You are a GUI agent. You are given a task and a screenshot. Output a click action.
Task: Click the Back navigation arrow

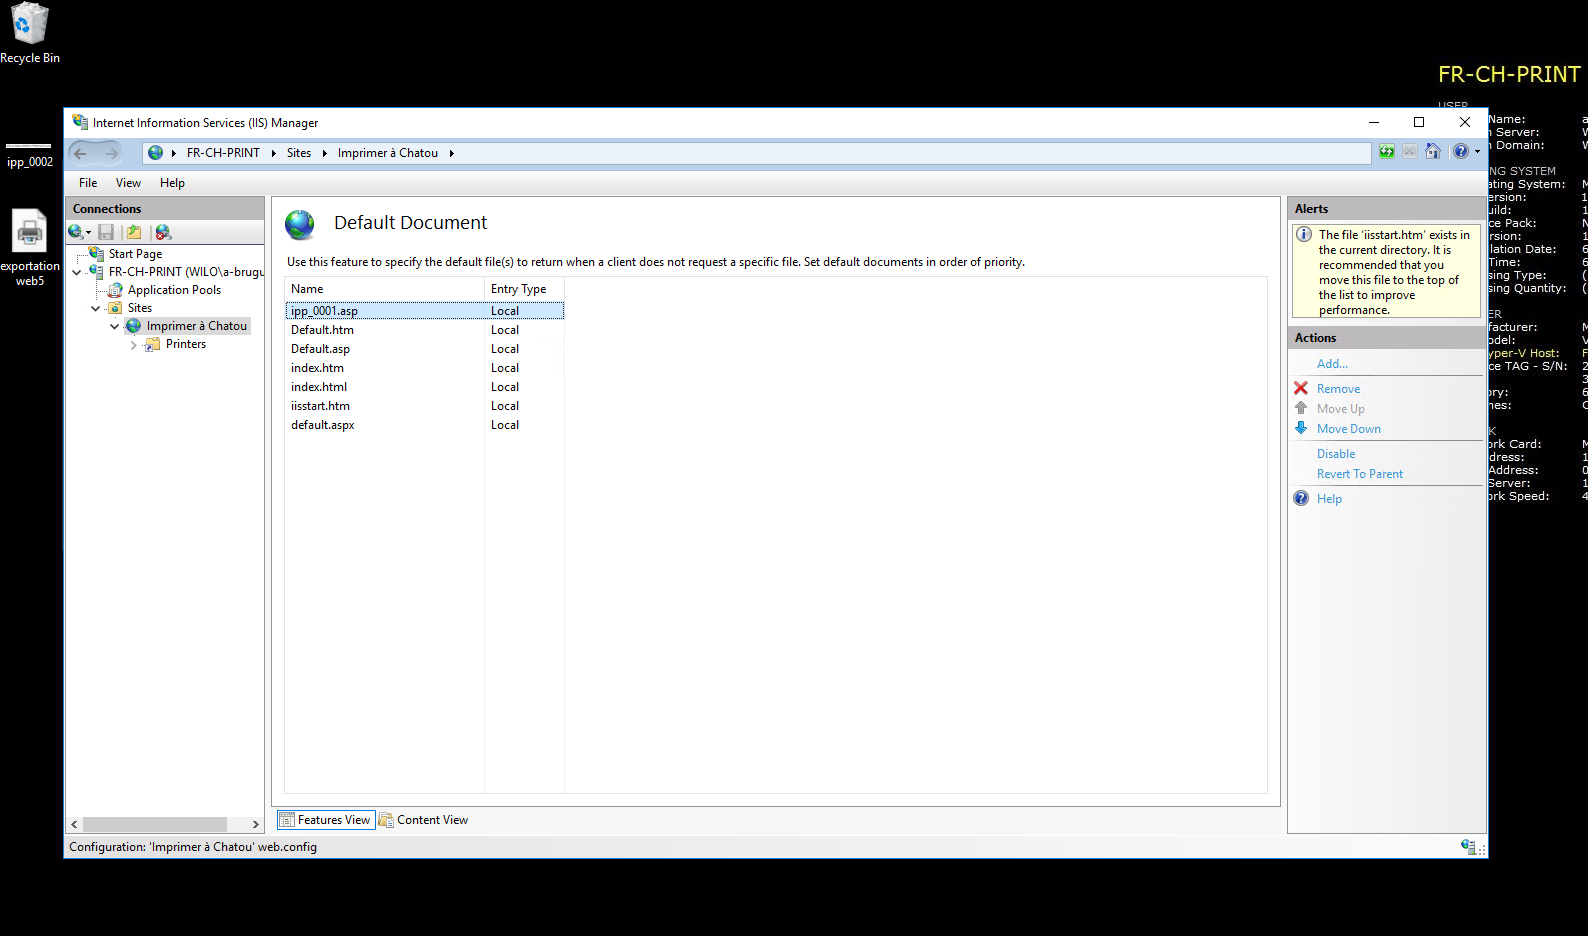pos(81,153)
